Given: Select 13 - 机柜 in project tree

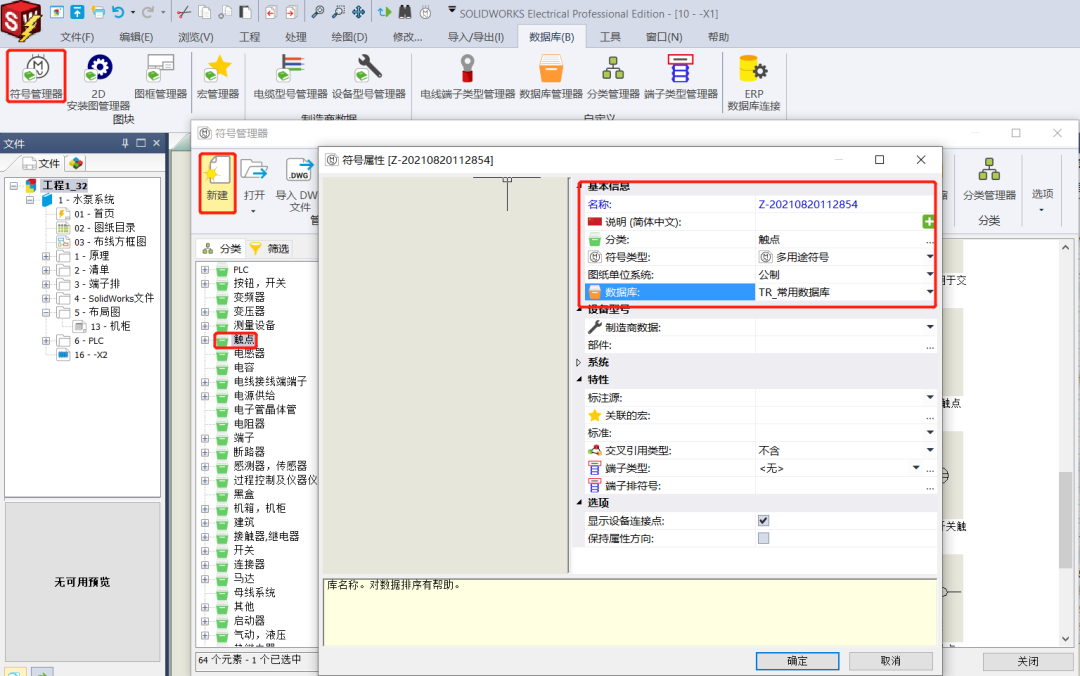Looking at the screenshot, I should click(110, 326).
